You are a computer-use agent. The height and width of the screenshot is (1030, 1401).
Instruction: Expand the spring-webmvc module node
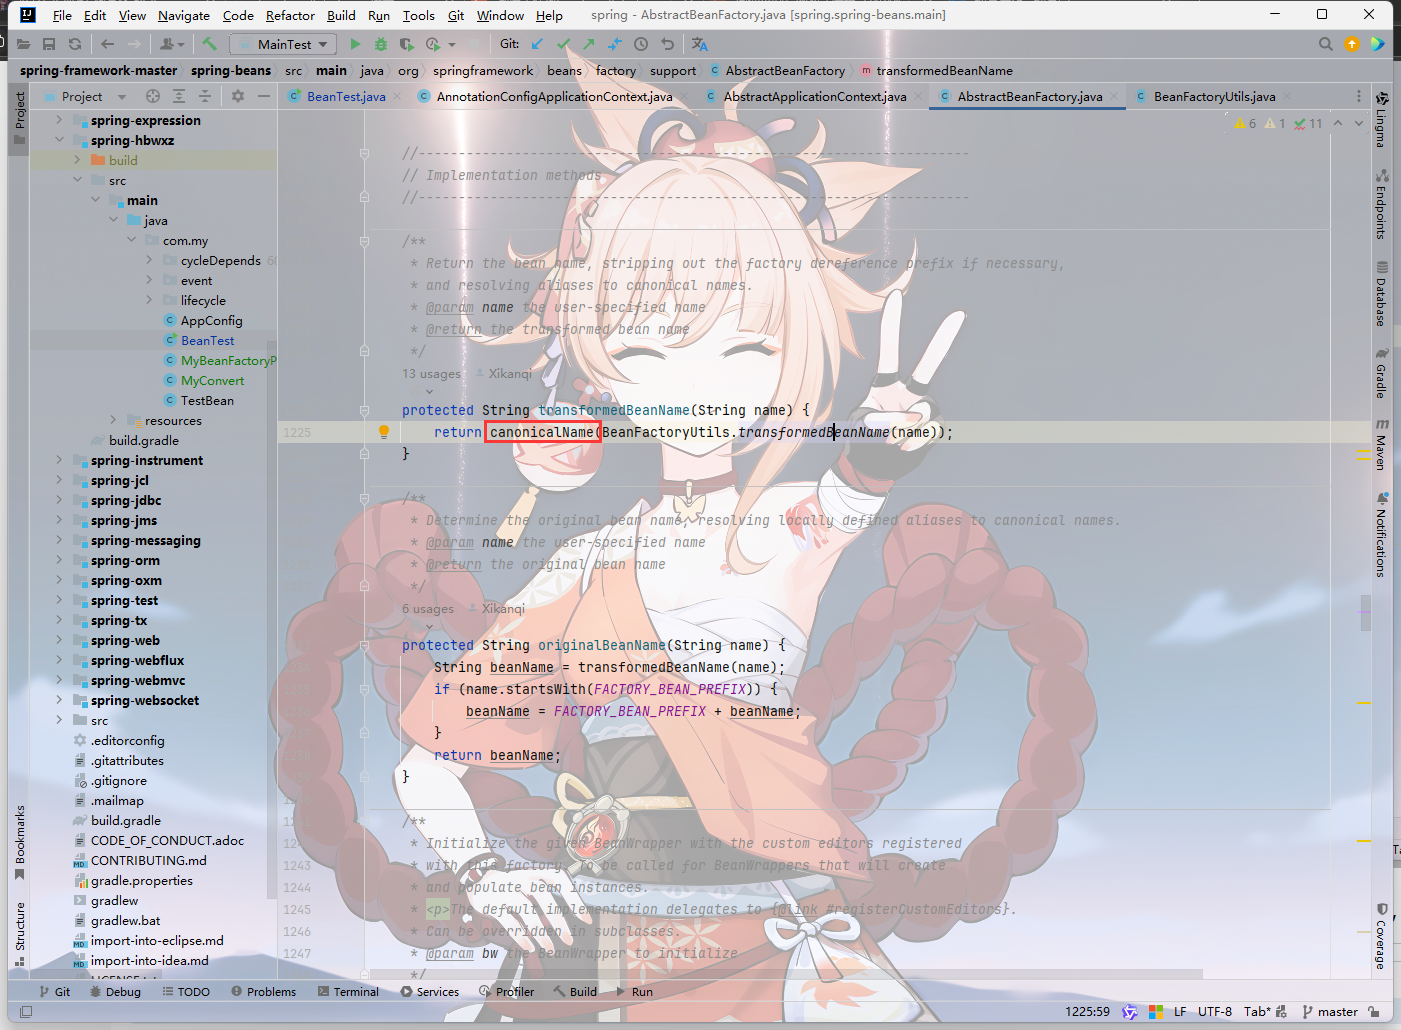59,680
